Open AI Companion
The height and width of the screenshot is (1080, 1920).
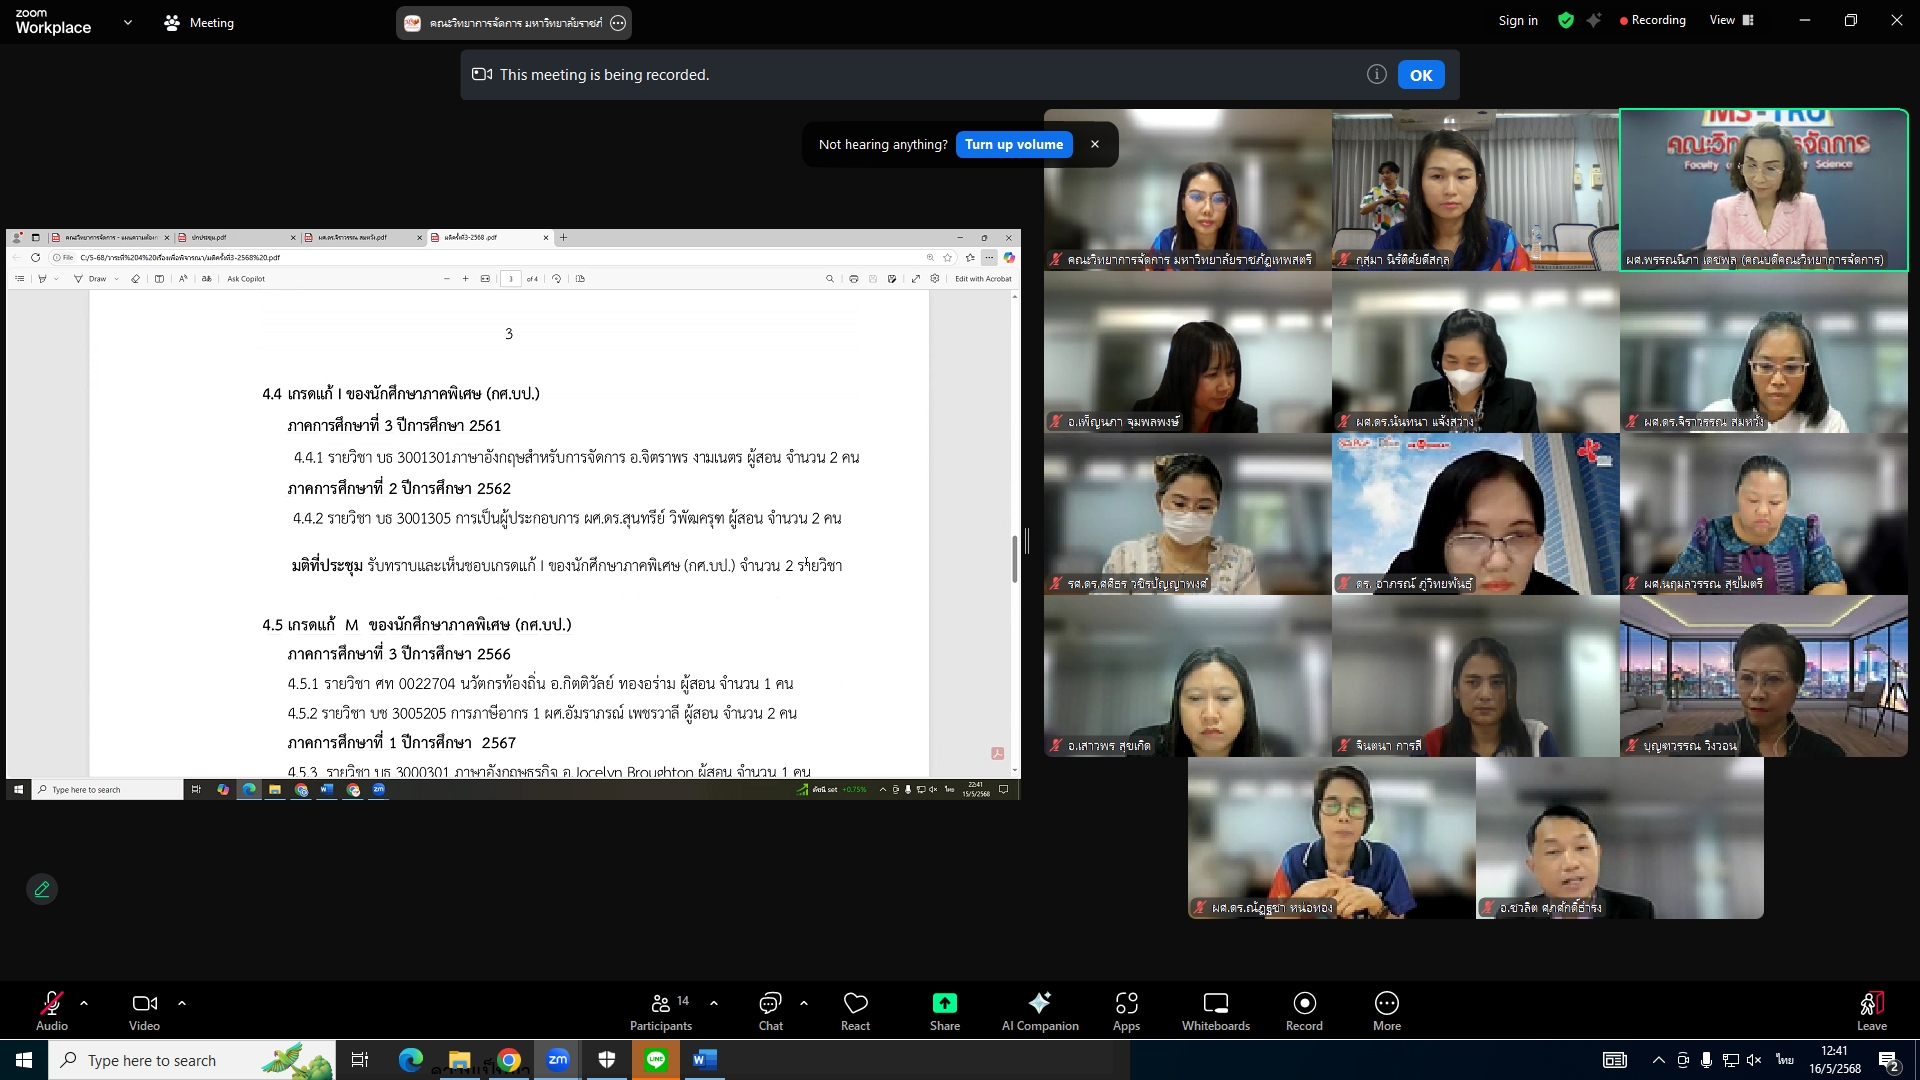coord(1040,1010)
